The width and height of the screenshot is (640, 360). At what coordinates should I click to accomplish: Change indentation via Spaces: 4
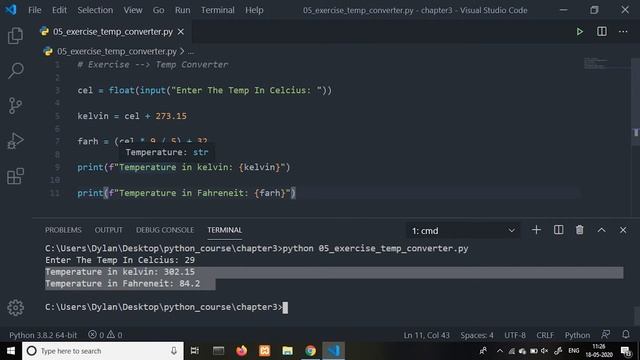click(477, 335)
